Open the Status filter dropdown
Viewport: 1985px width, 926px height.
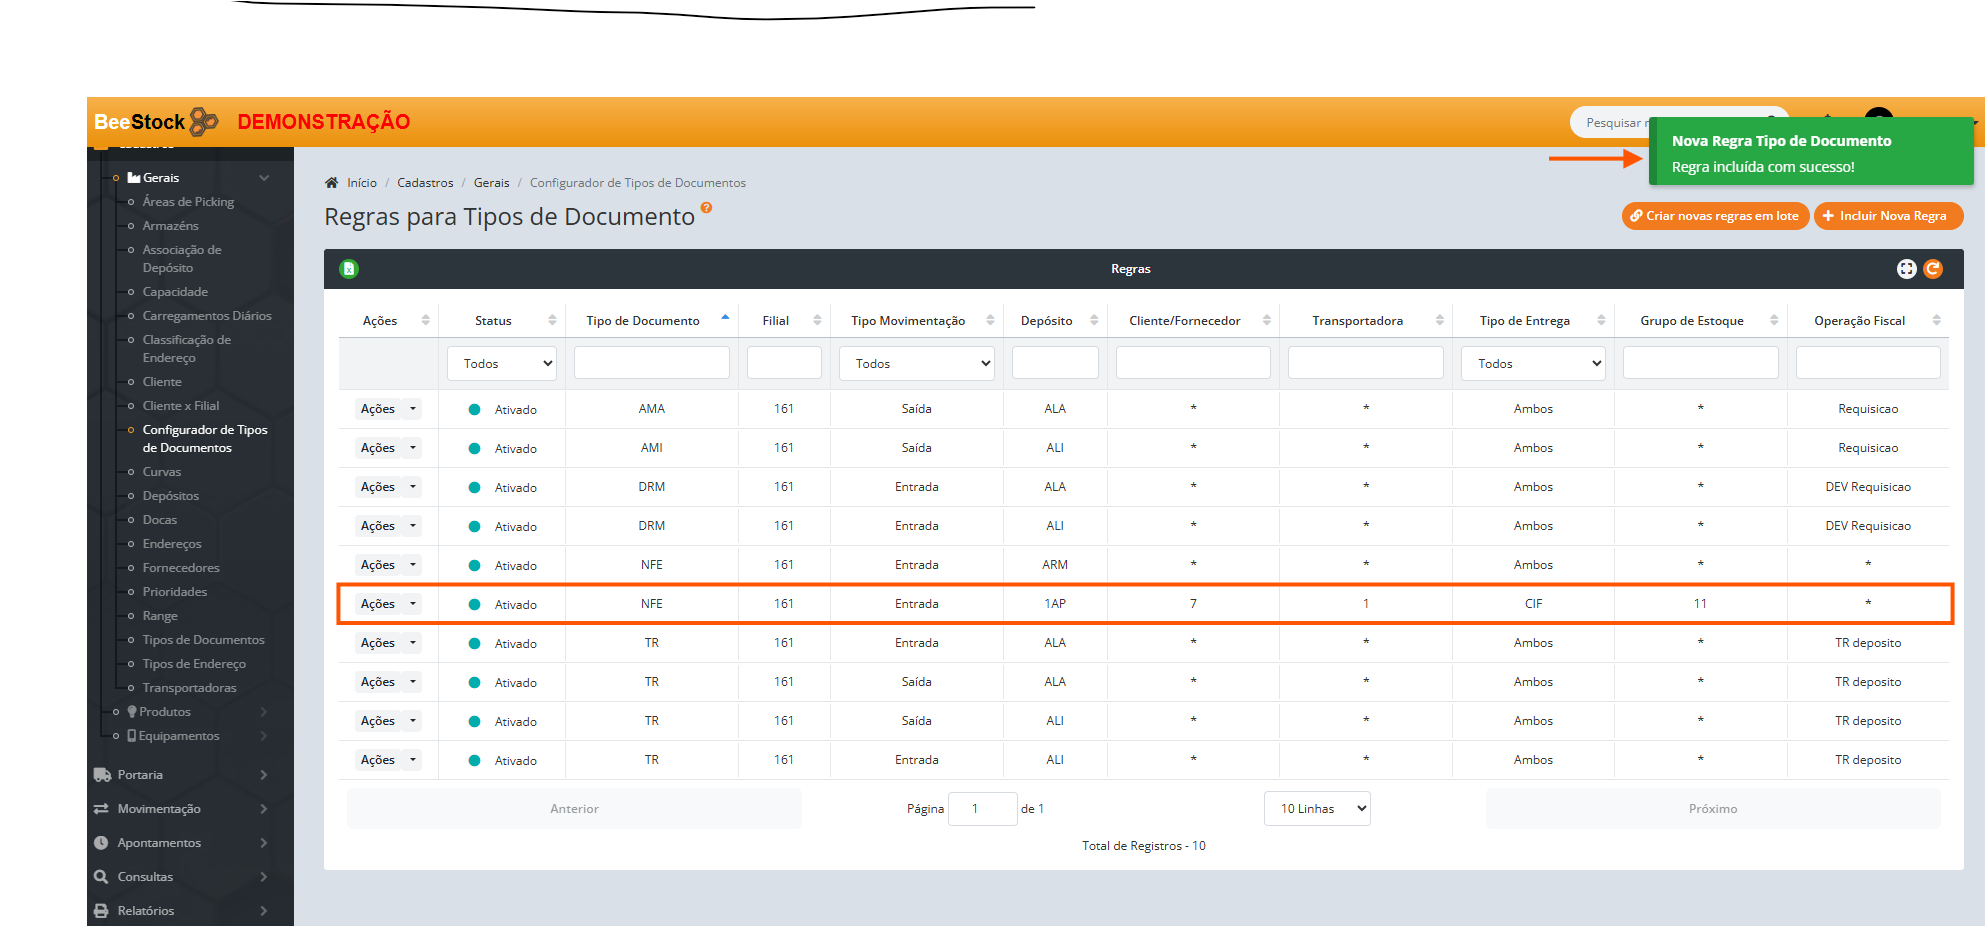pyautogui.click(x=502, y=364)
